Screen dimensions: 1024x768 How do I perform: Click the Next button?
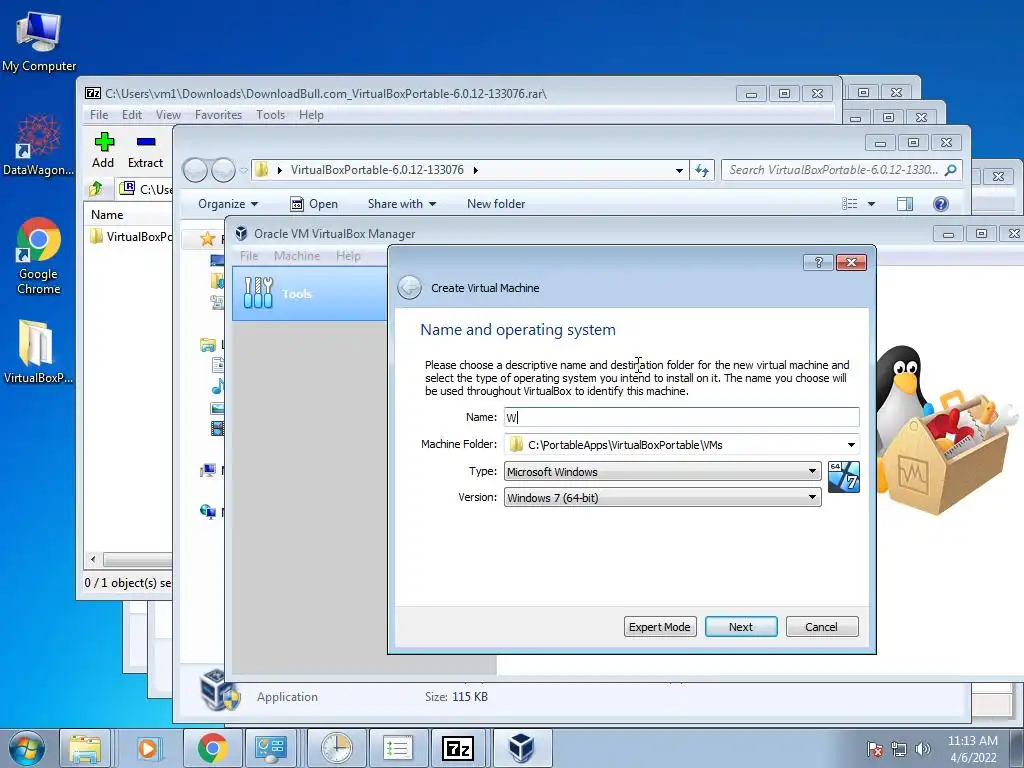741,626
